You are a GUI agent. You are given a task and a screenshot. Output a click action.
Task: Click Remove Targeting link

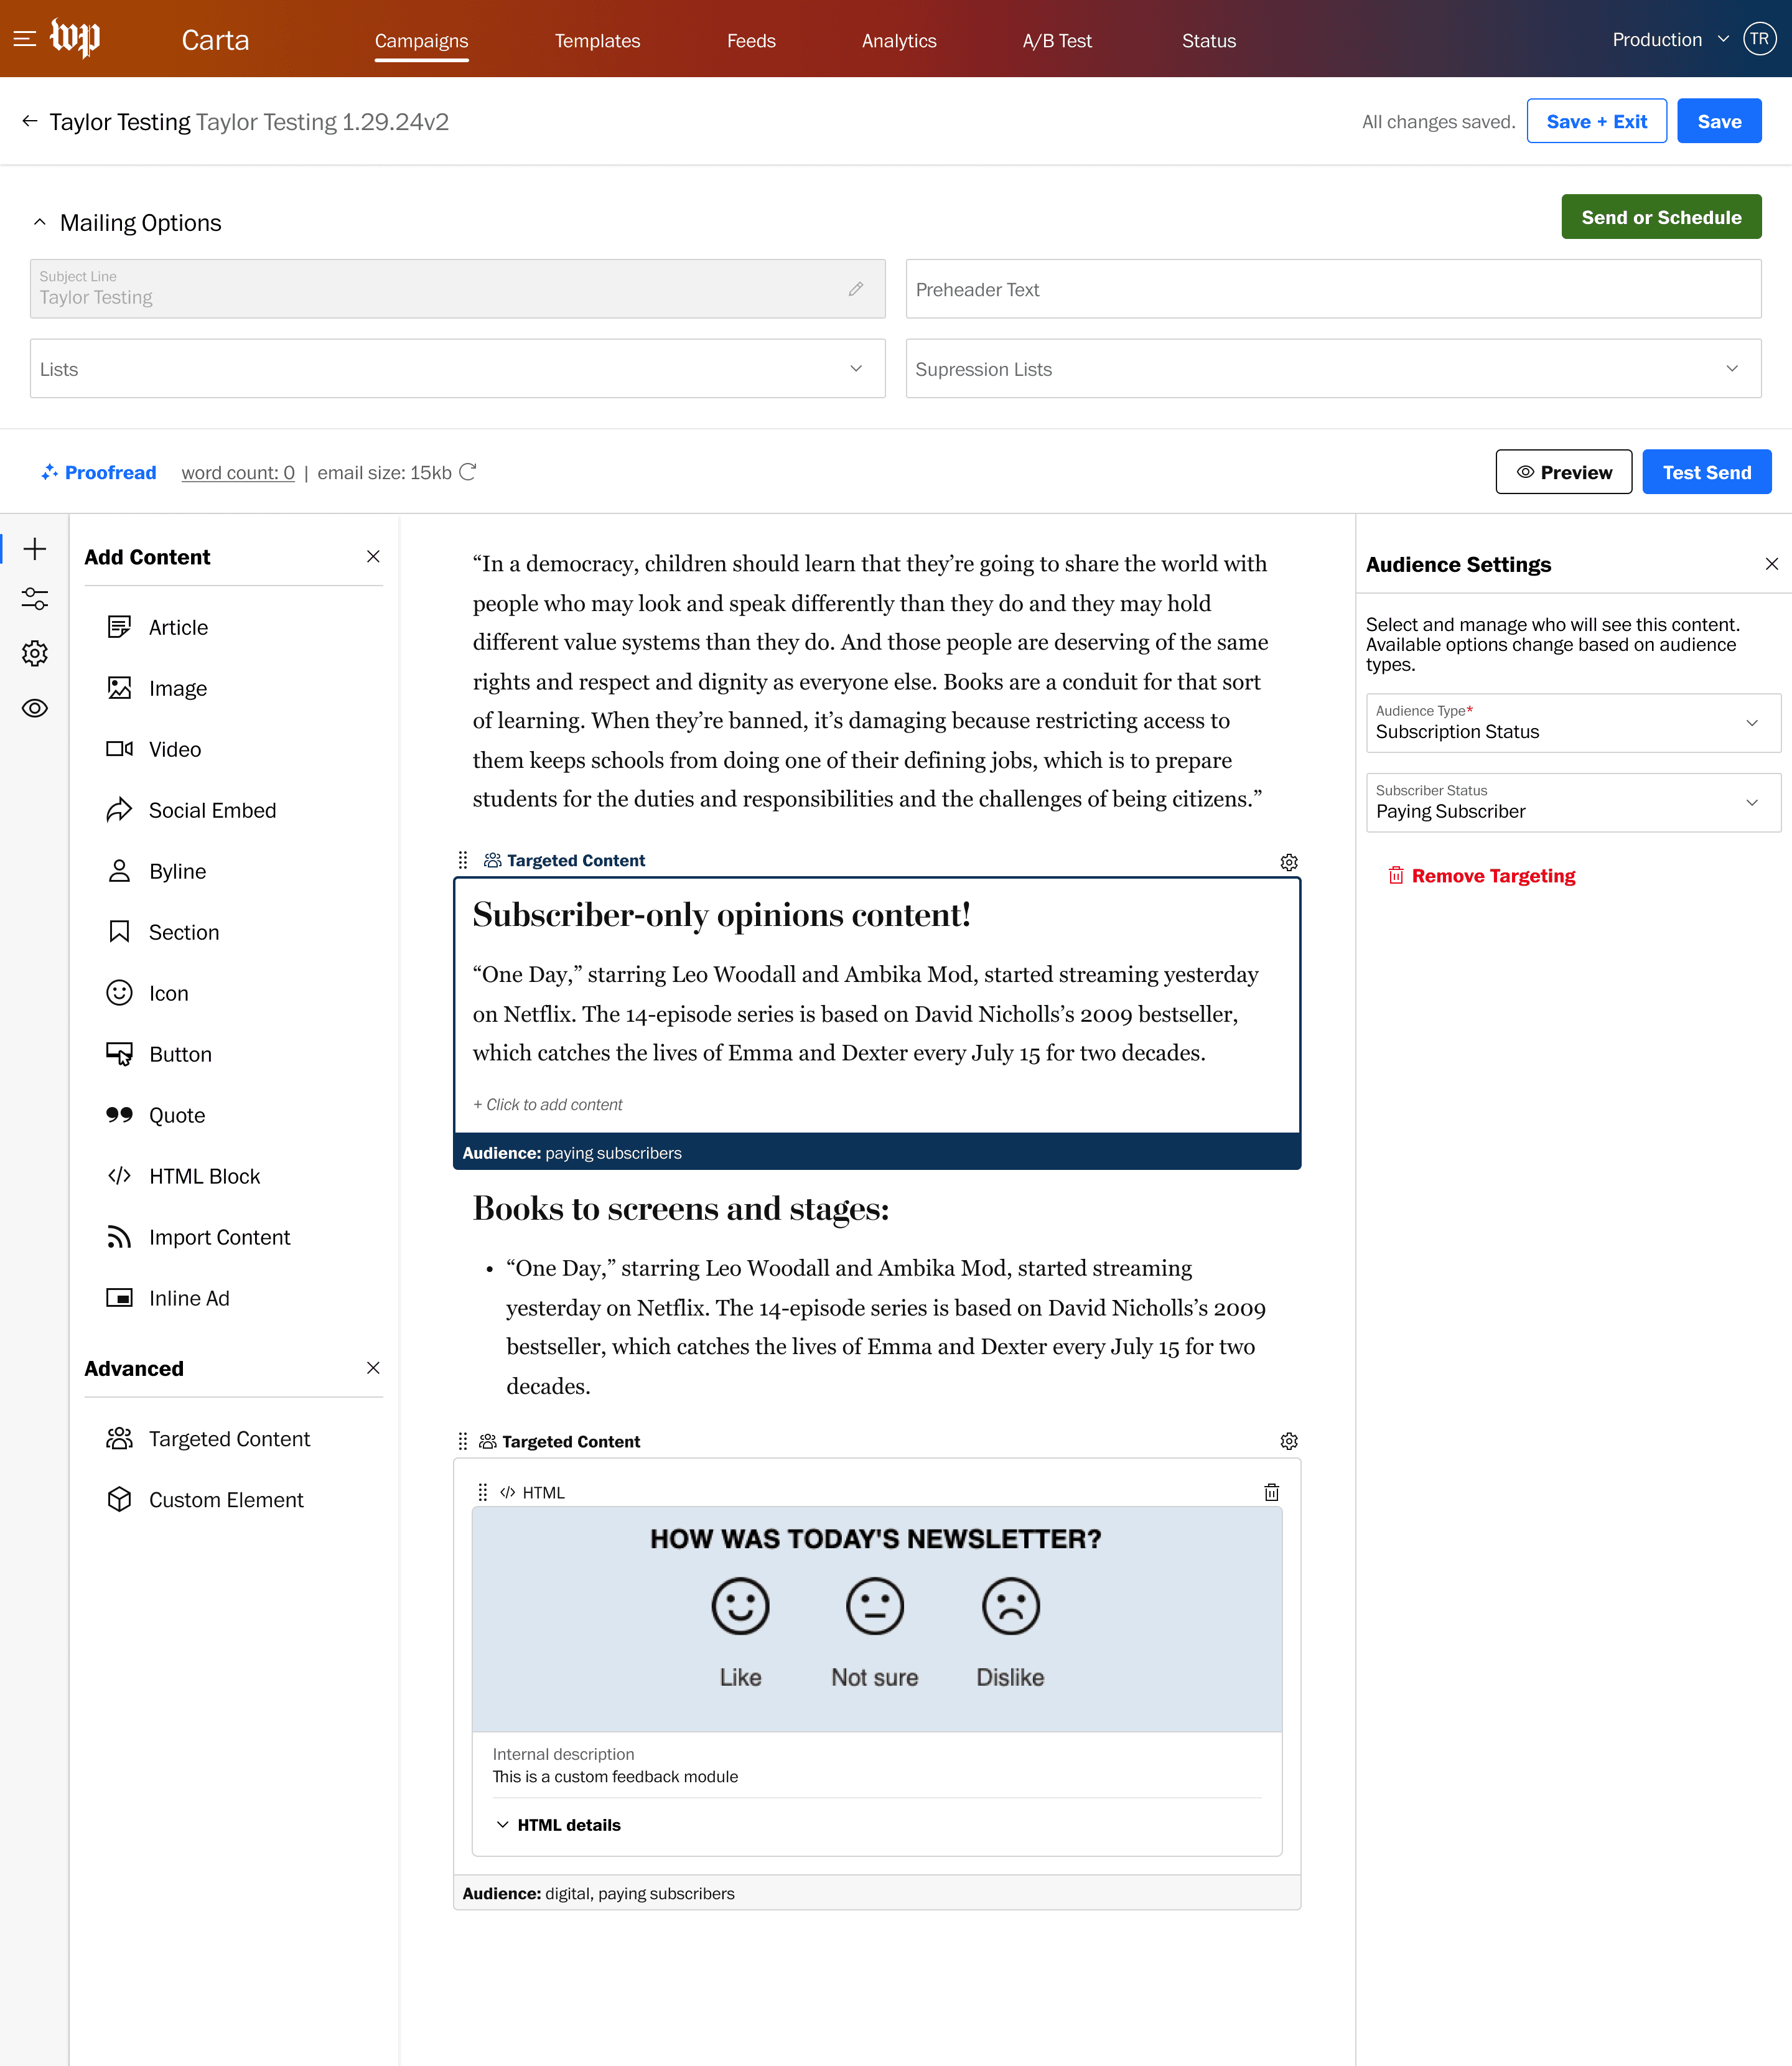point(1481,876)
